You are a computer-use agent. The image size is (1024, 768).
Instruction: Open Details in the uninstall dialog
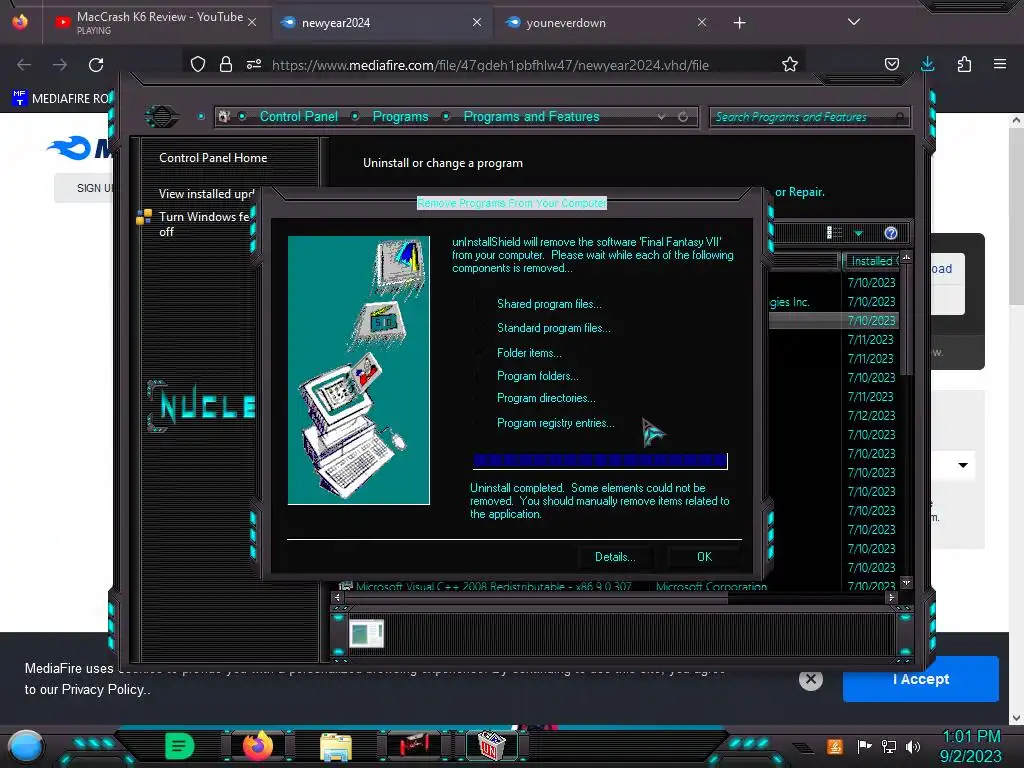pyautogui.click(x=615, y=556)
